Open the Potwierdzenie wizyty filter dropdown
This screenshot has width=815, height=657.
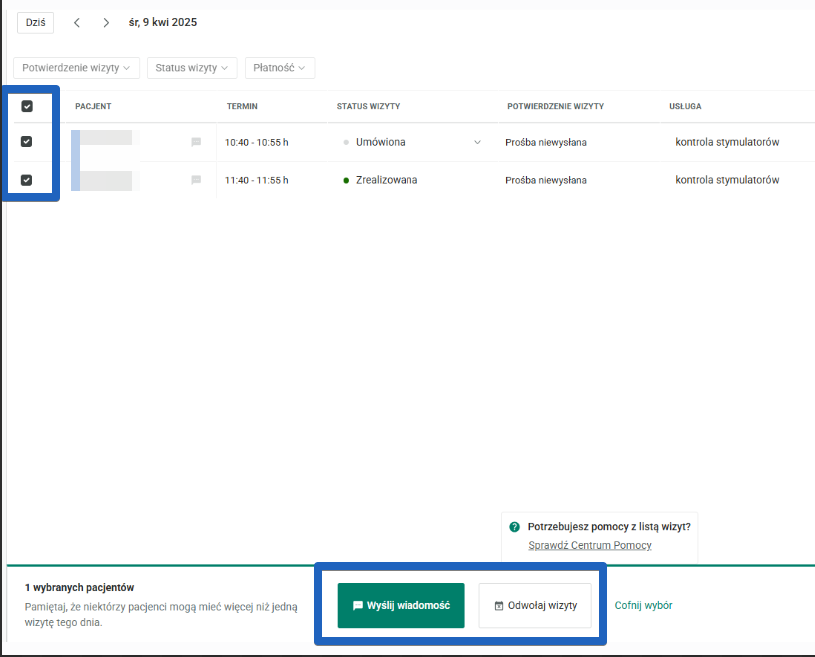(x=77, y=68)
